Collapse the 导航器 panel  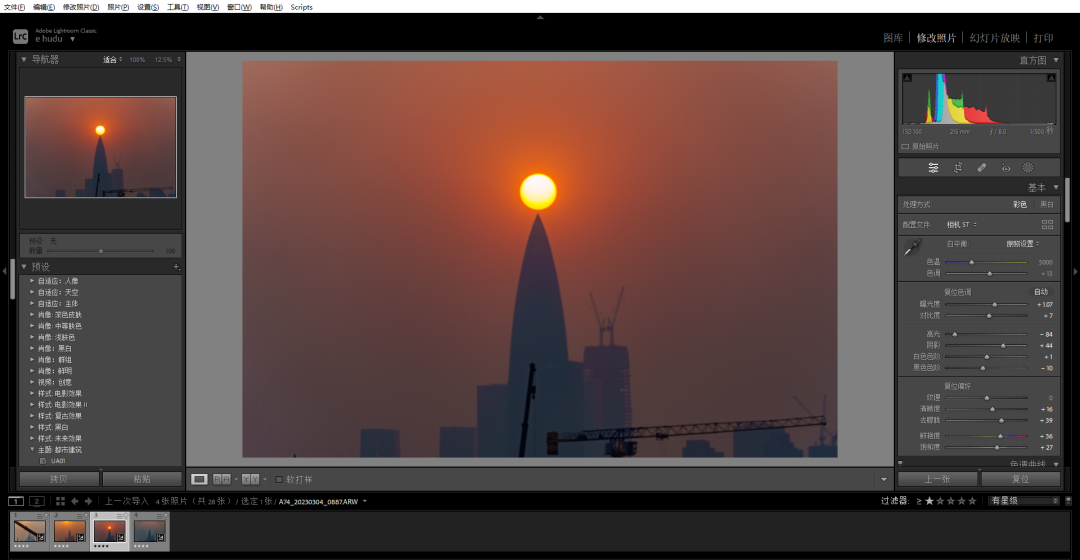coord(25,60)
